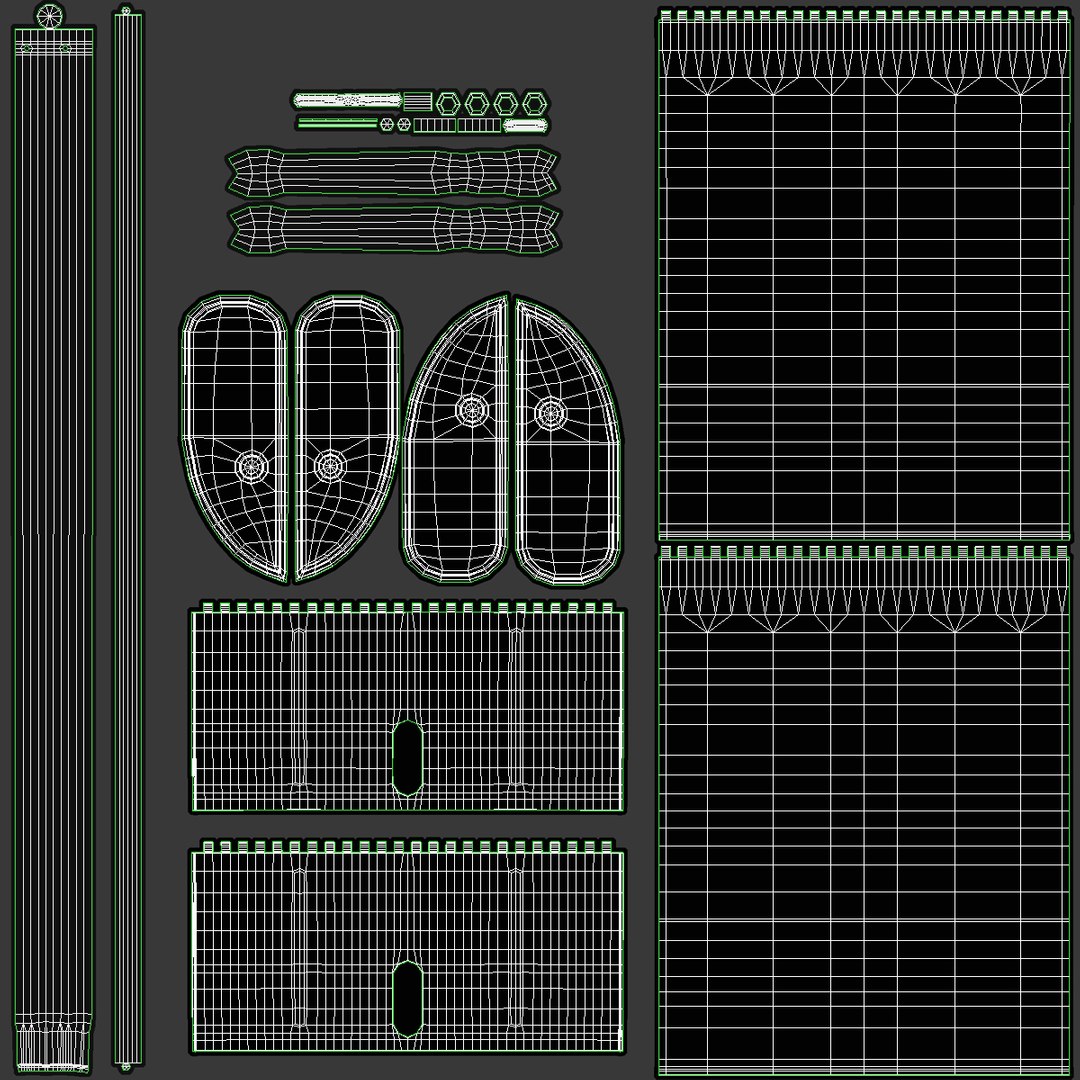Select the last hexagon UV island in row
This screenshot has width=1080, height=1080.
pyautogui.click(x=534, y=103)
